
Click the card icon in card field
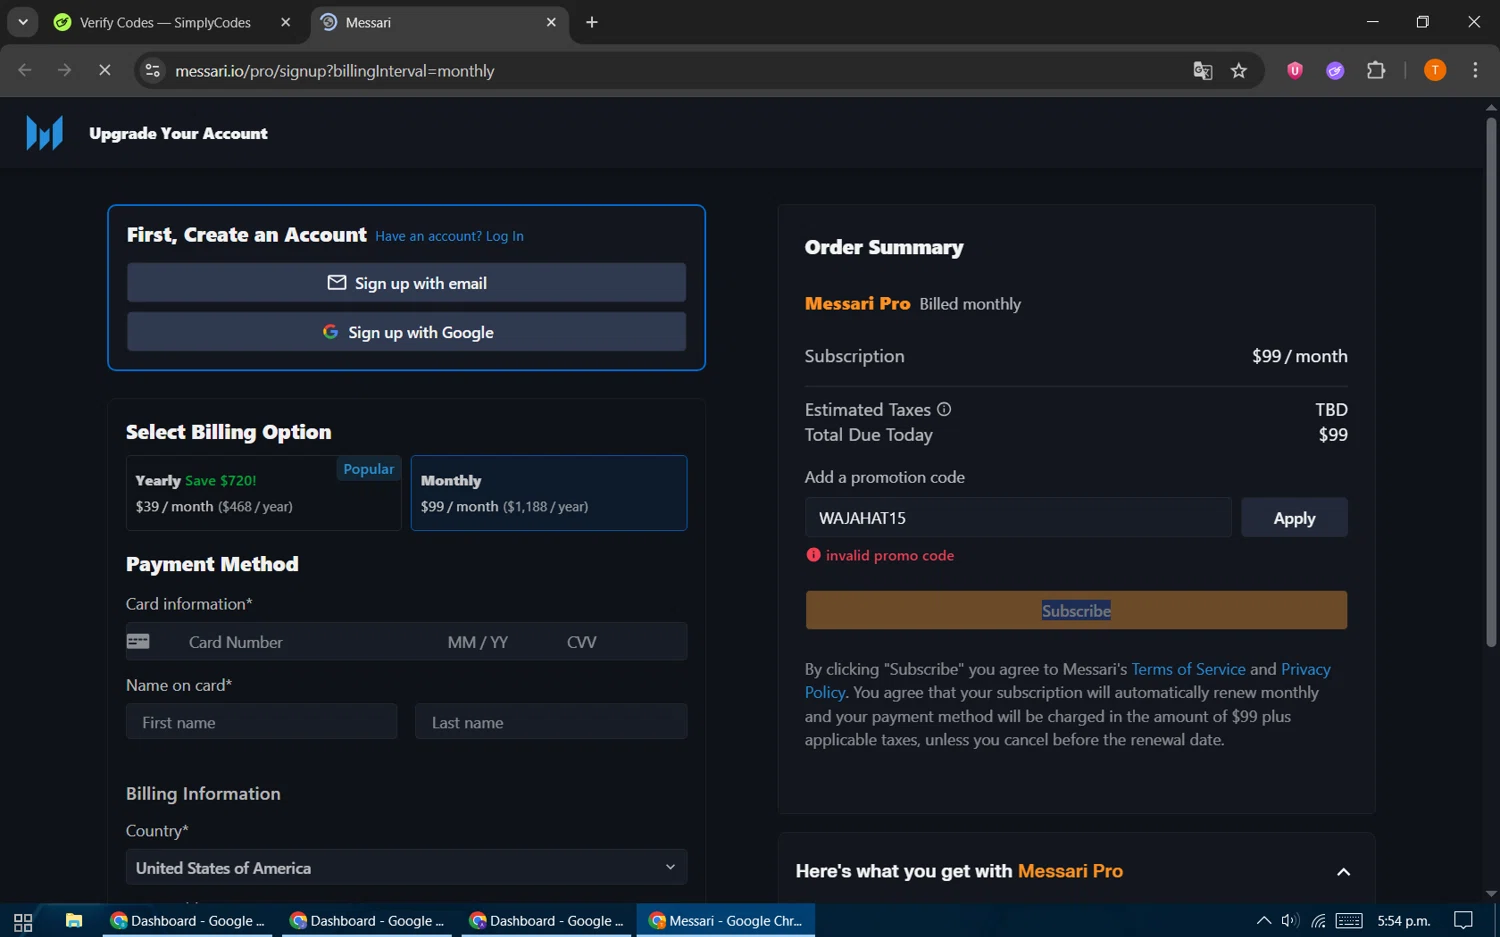click(138, 641)
